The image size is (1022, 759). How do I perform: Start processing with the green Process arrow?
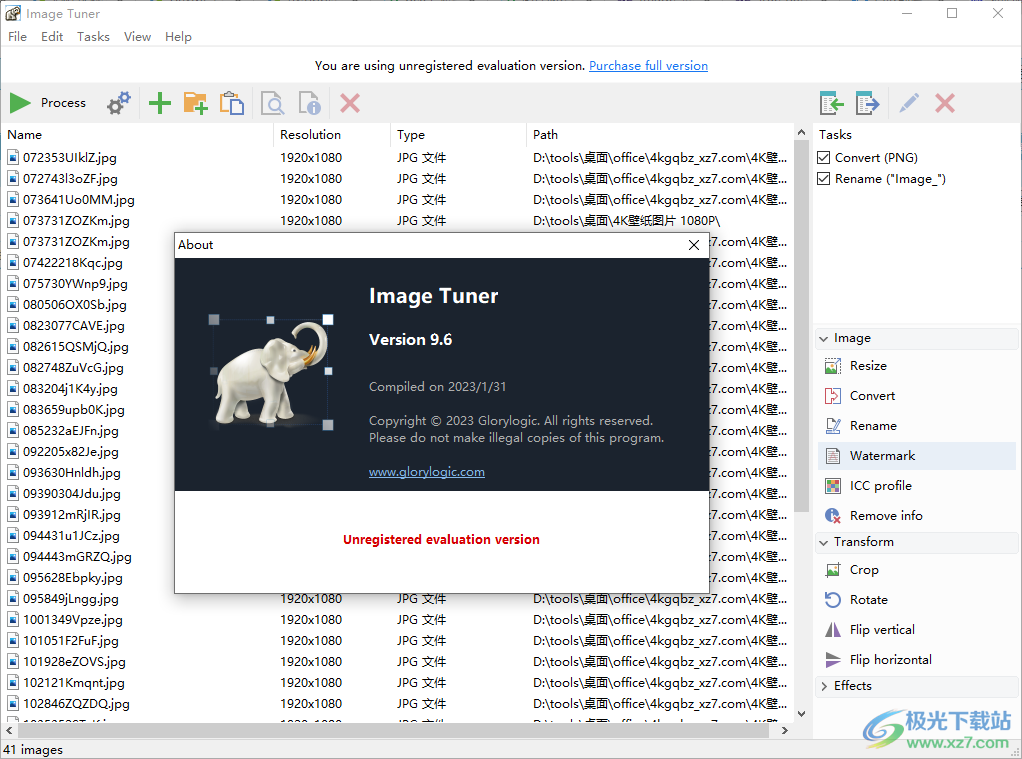point(20,103)
